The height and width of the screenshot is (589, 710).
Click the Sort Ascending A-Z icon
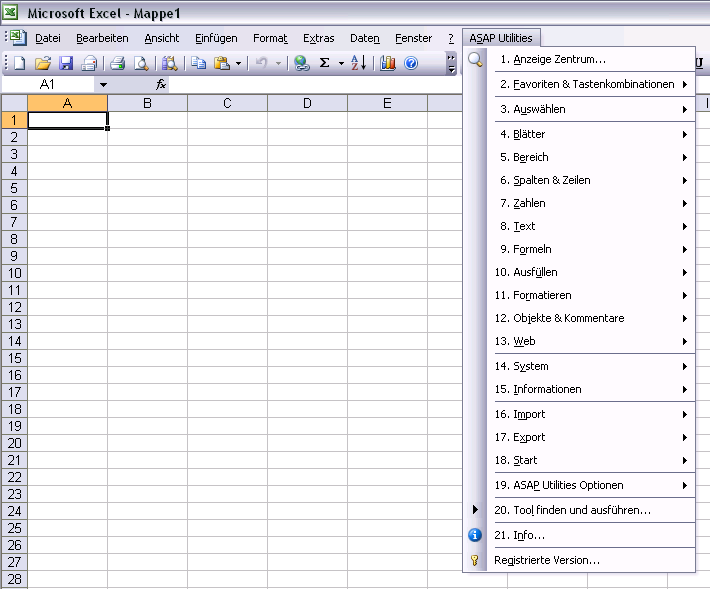(x=359, y=63)
